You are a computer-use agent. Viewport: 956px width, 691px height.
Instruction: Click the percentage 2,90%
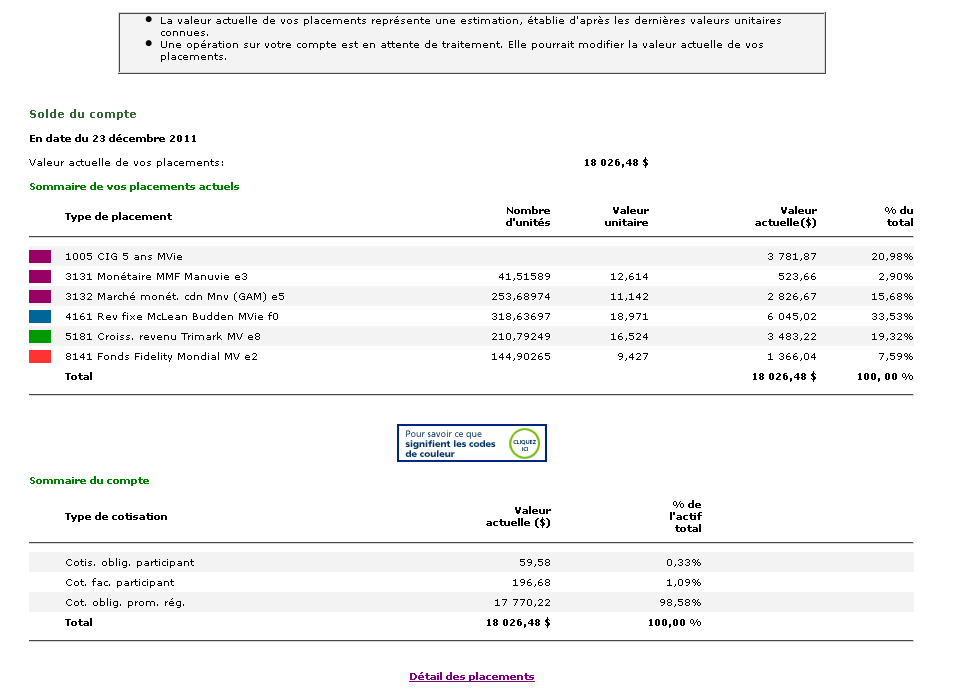(x=896, y=277)
